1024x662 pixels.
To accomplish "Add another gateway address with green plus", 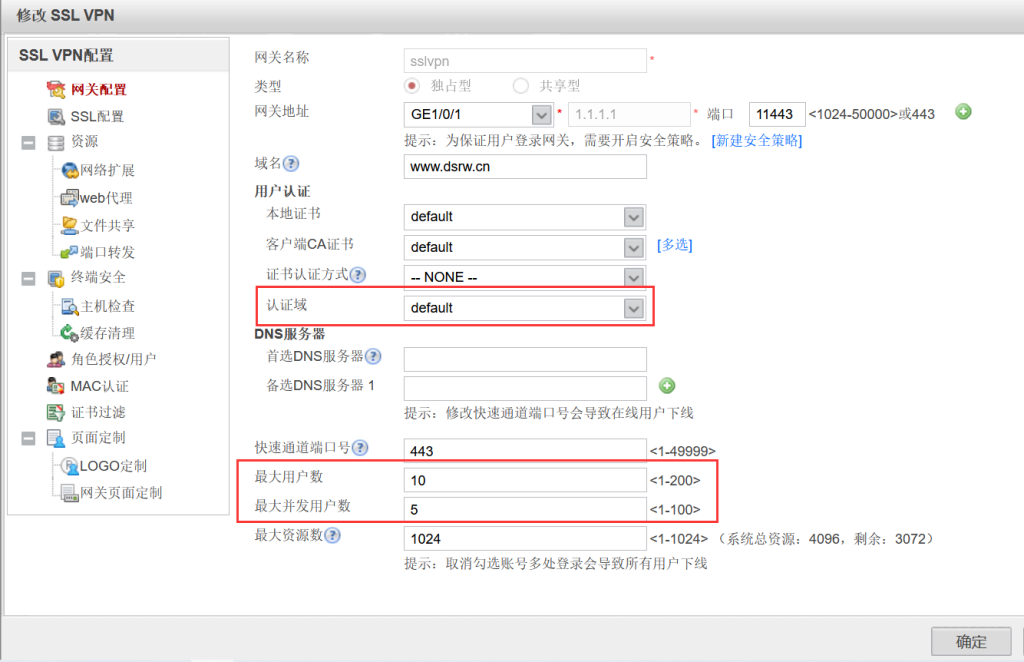I will point(963,112).
